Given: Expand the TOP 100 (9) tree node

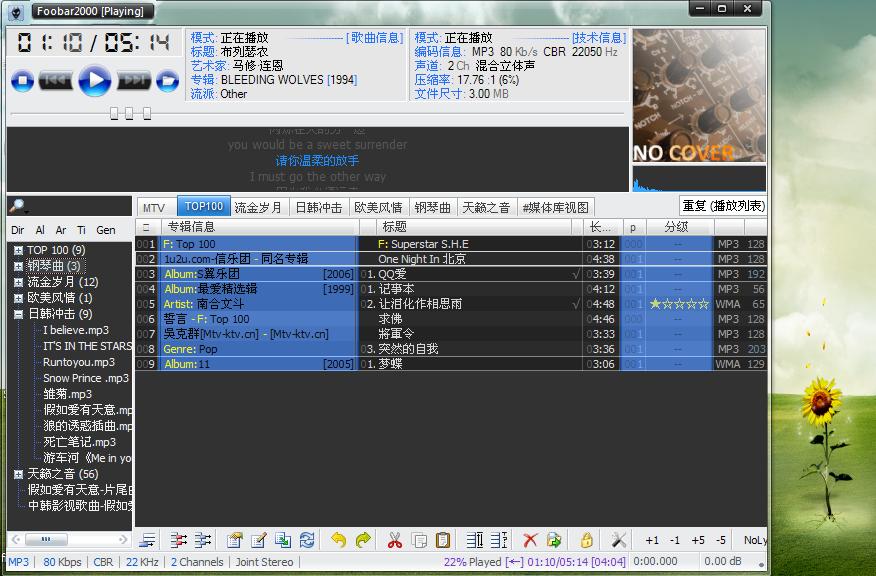Looking at the screenshot, I should tap(18, 250).
